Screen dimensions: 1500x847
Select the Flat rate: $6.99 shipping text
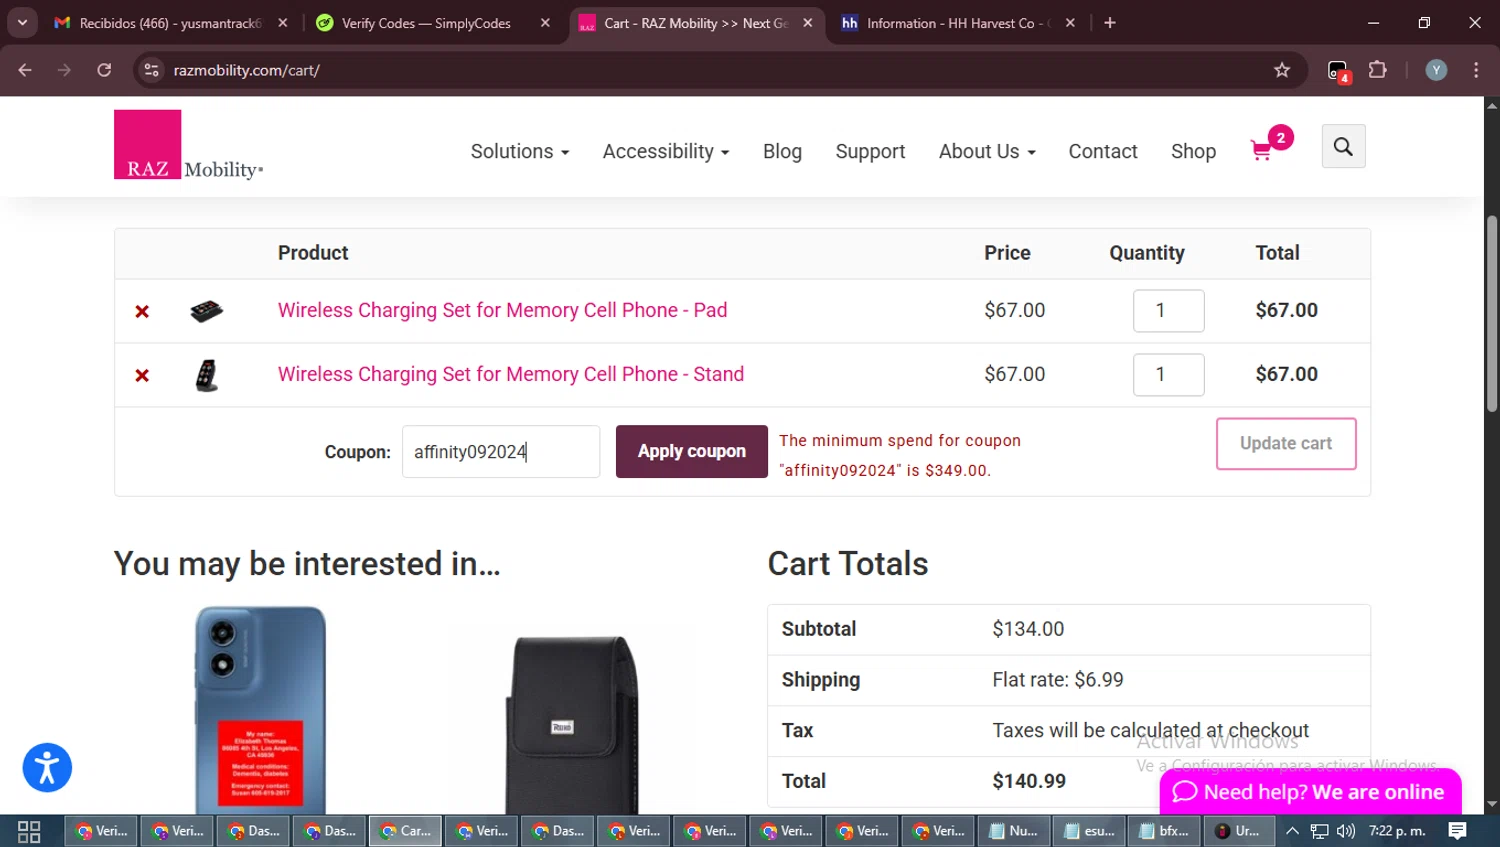click(x=1058, y=680)
